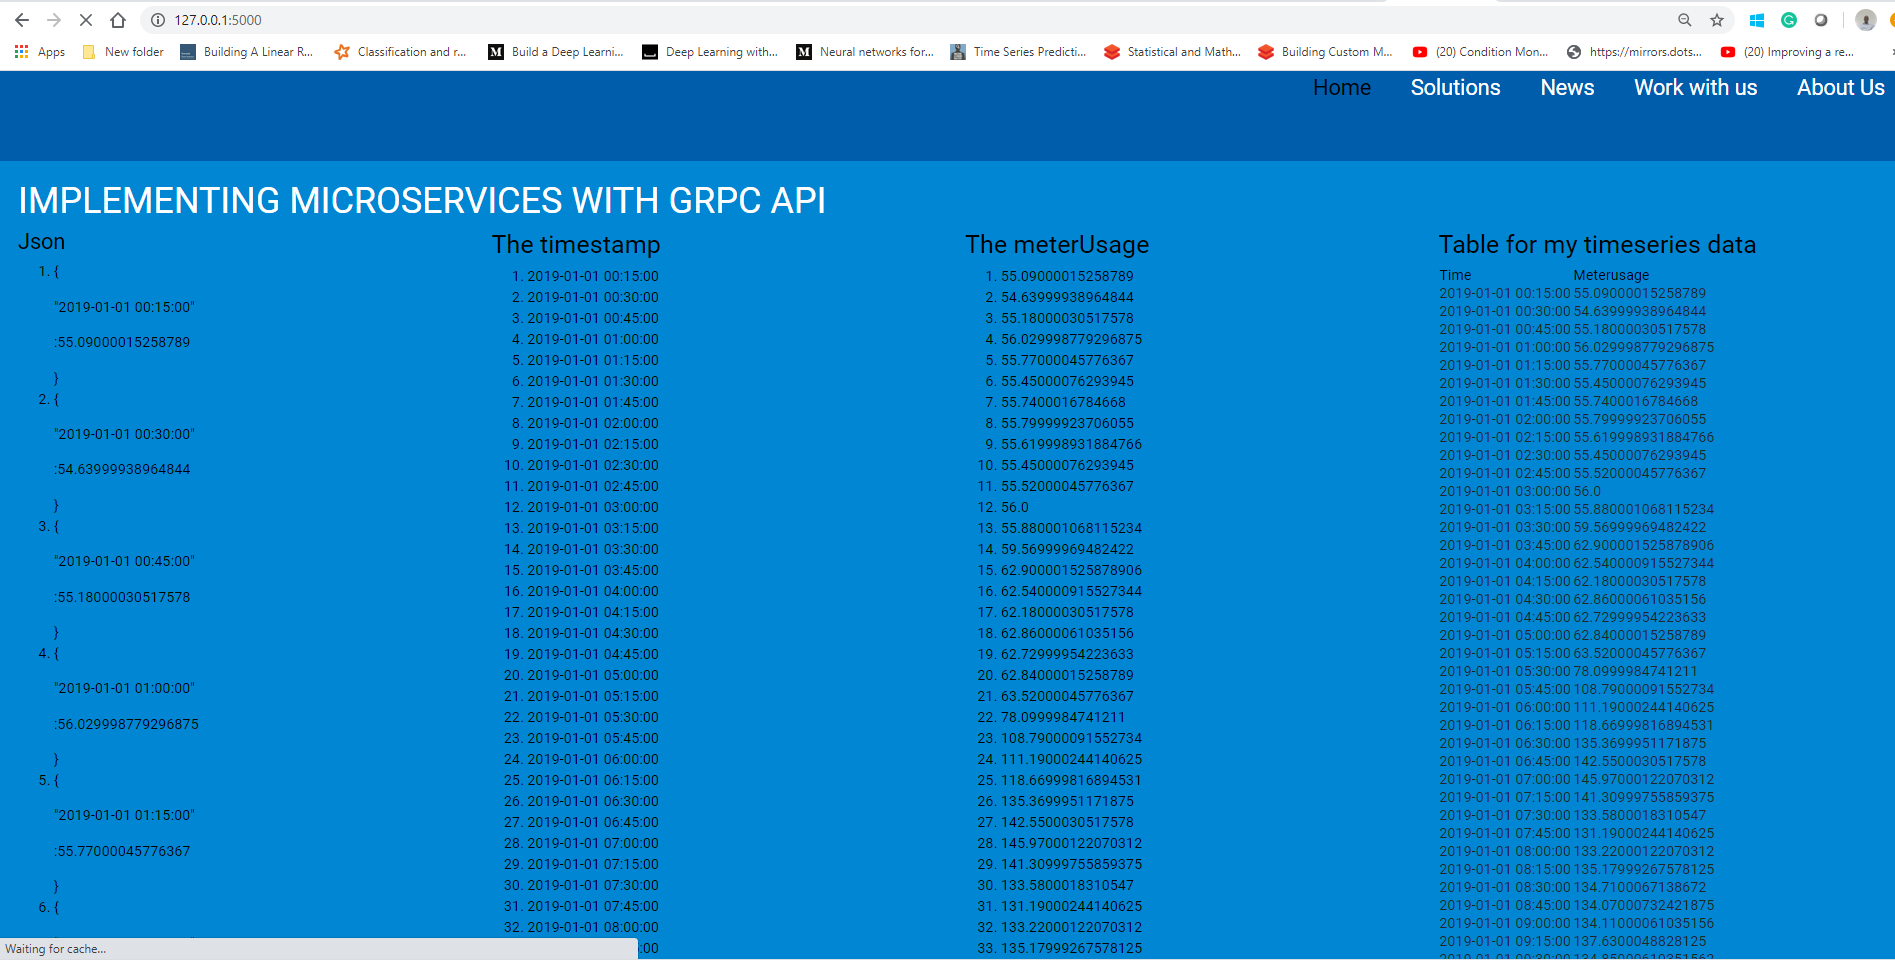The height and width of the screenshot is (961, 1895).
Task: Click the Waiting for cache... status text
Action: tap(55, 949)
